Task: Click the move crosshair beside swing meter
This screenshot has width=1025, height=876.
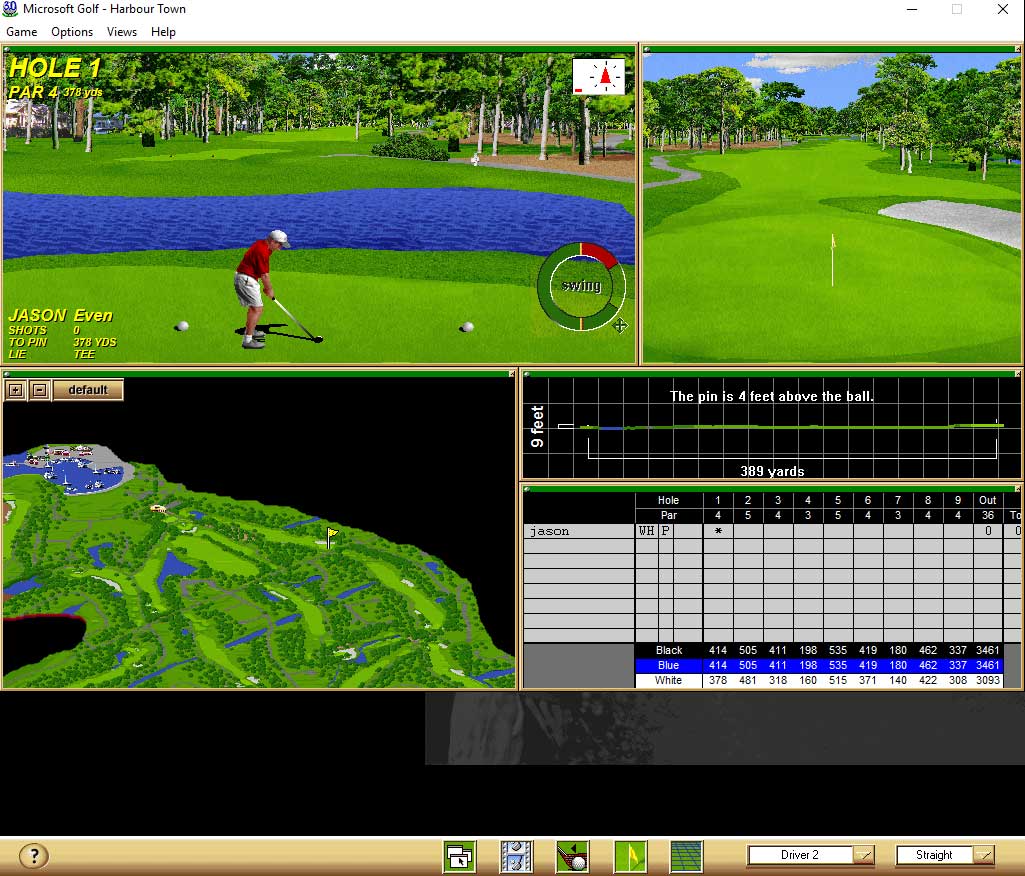Action: (620, 325)
